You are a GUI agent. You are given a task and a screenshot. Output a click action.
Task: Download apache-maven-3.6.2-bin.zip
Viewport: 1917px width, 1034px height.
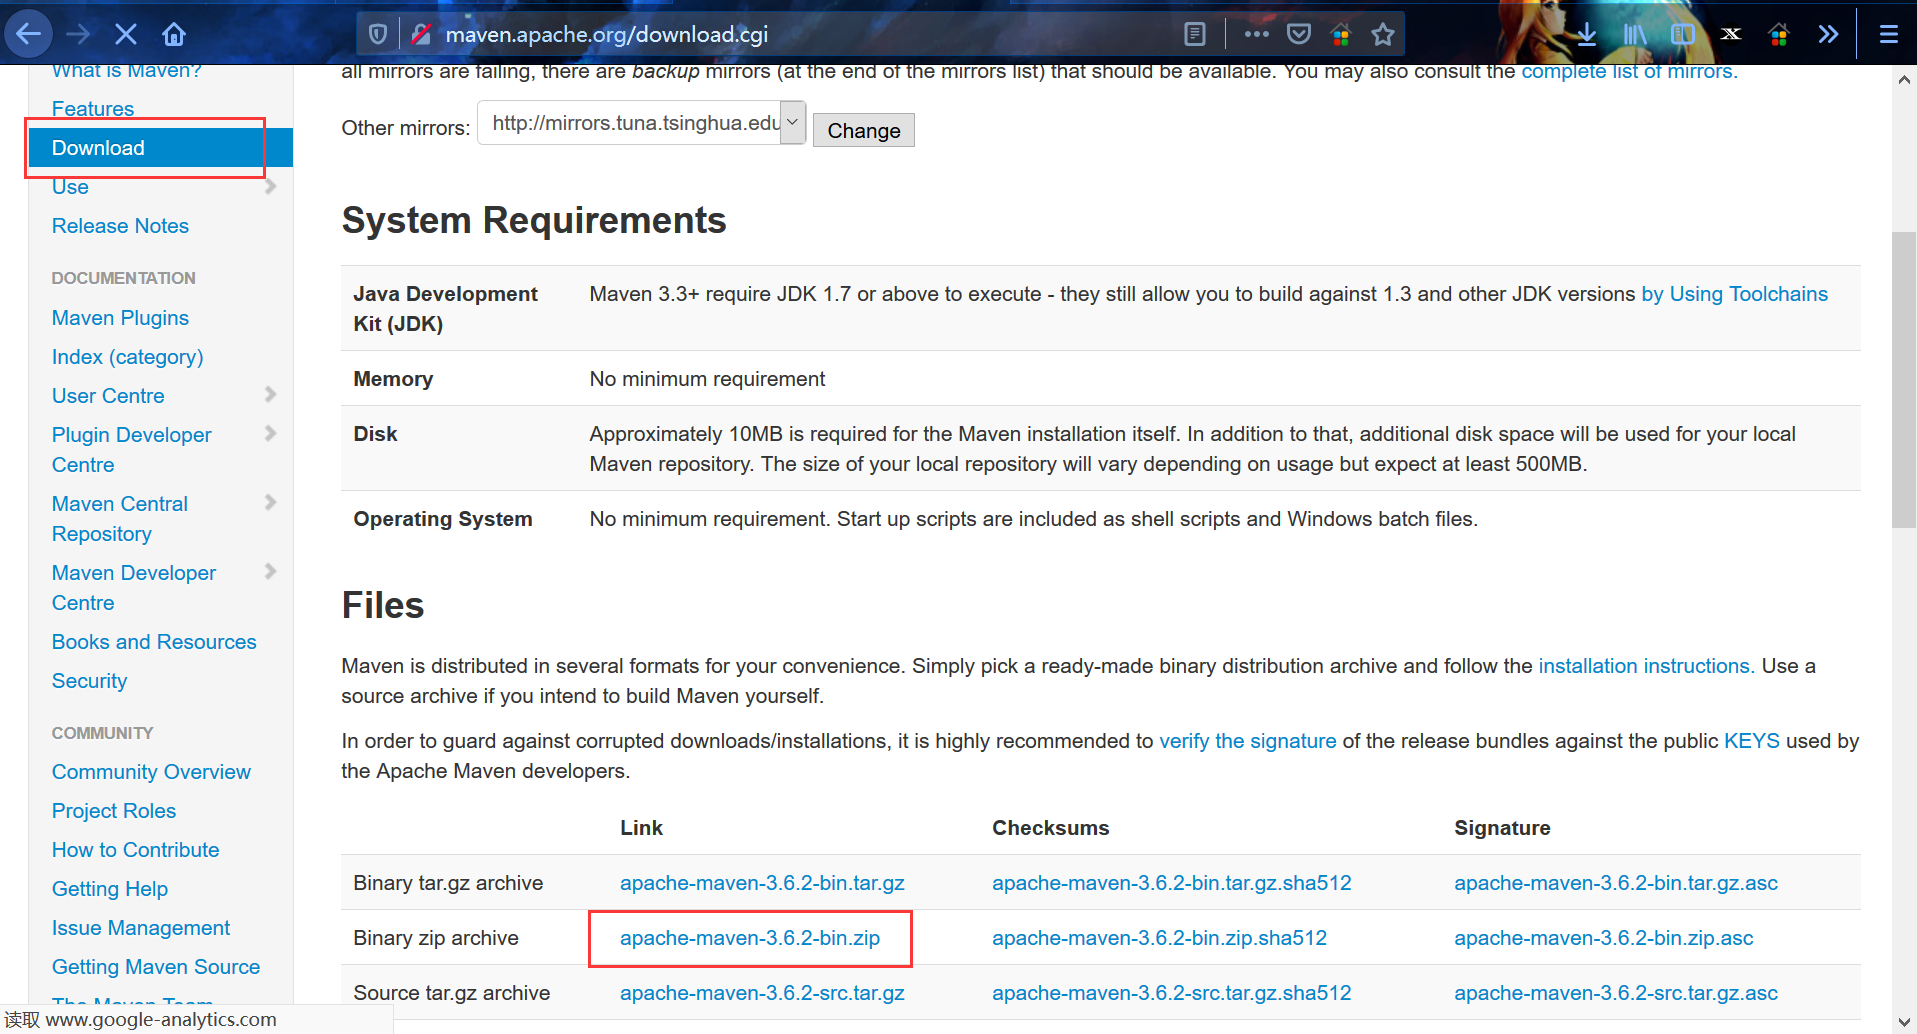pos(750,938)
